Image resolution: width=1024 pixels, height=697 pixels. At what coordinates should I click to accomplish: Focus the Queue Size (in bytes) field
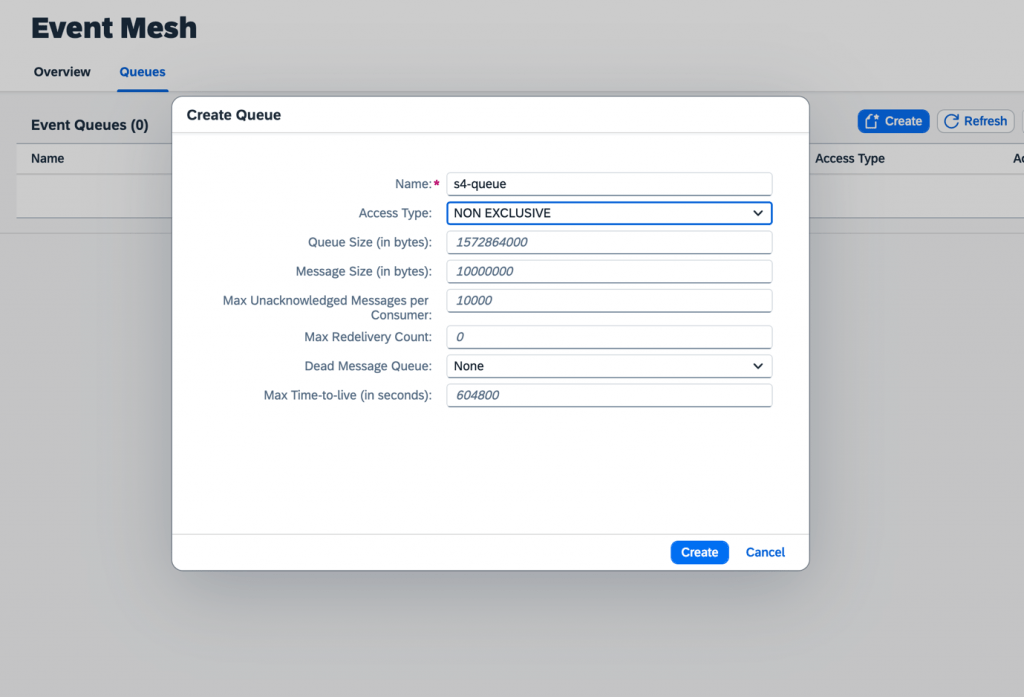click(609, 242)
